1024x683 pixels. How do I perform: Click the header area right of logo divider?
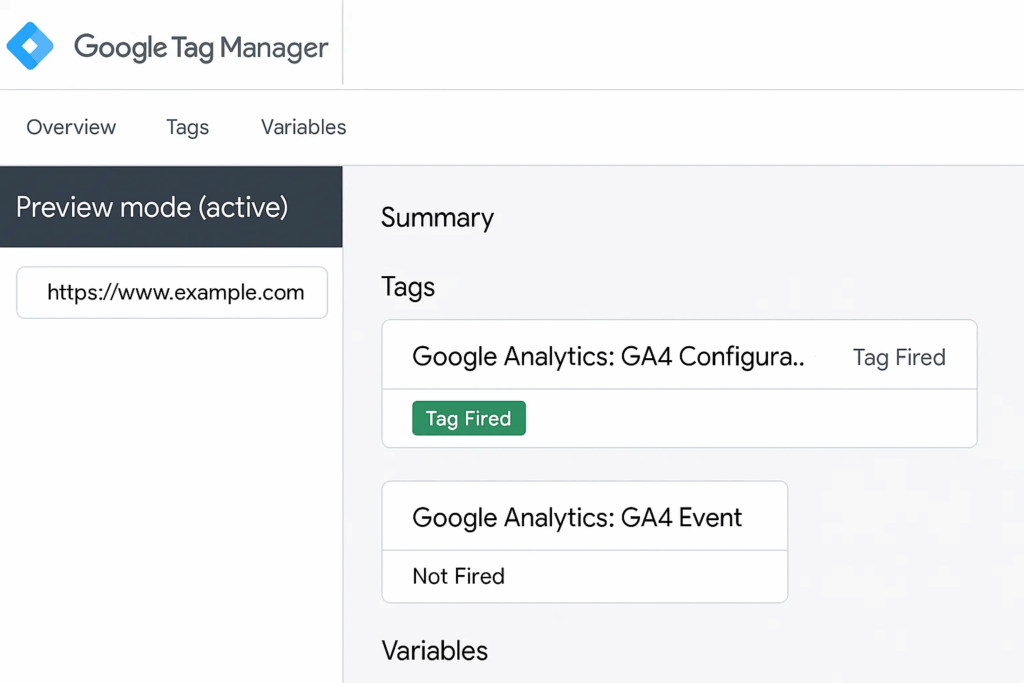click(x=683, y=44)
